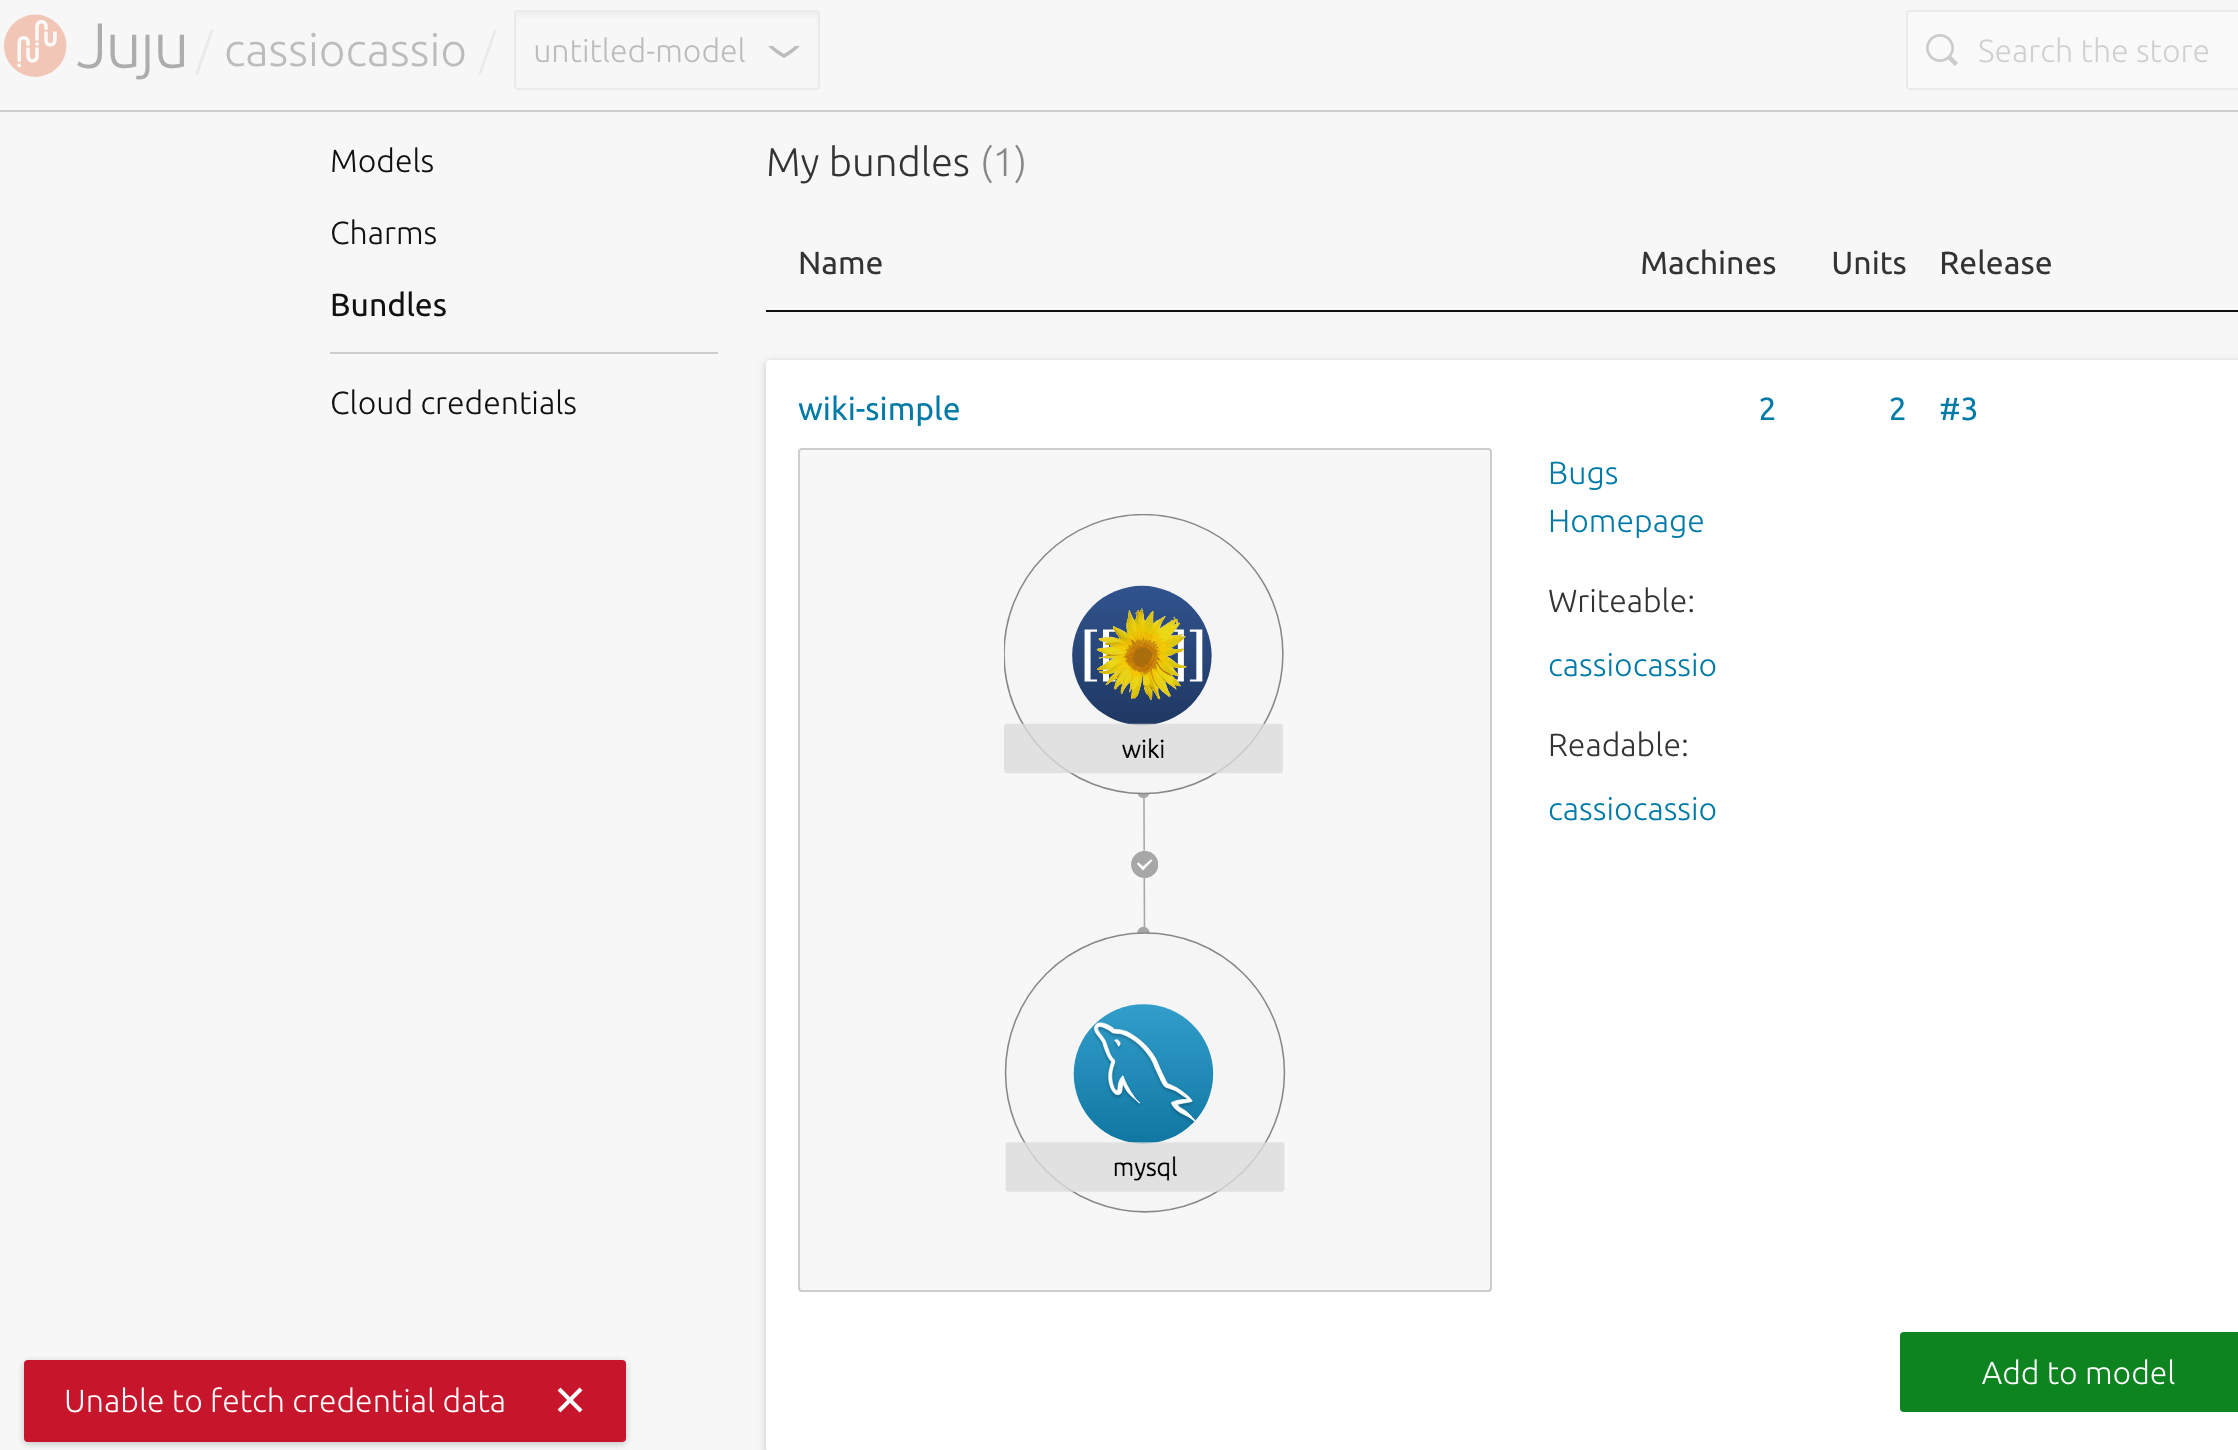This screenshot has height=1450, width=2238.
Task: Open the Charms section
Action: [x=383, y=233]
